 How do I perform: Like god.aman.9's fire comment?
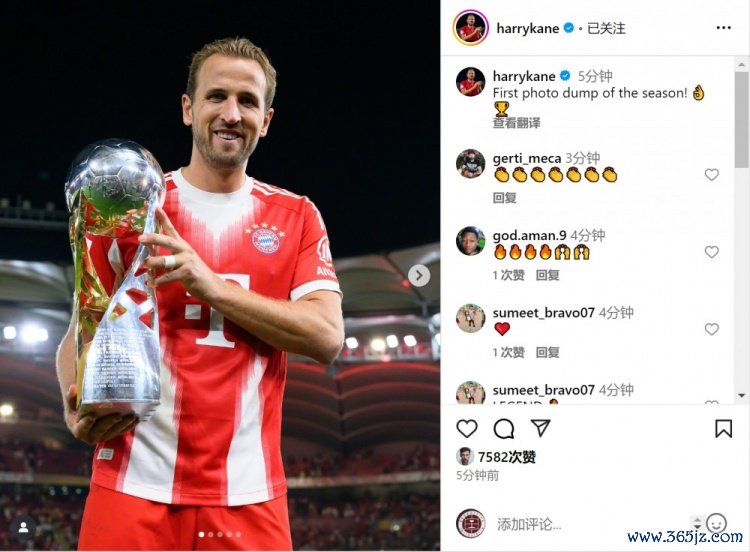coord(712,252)
